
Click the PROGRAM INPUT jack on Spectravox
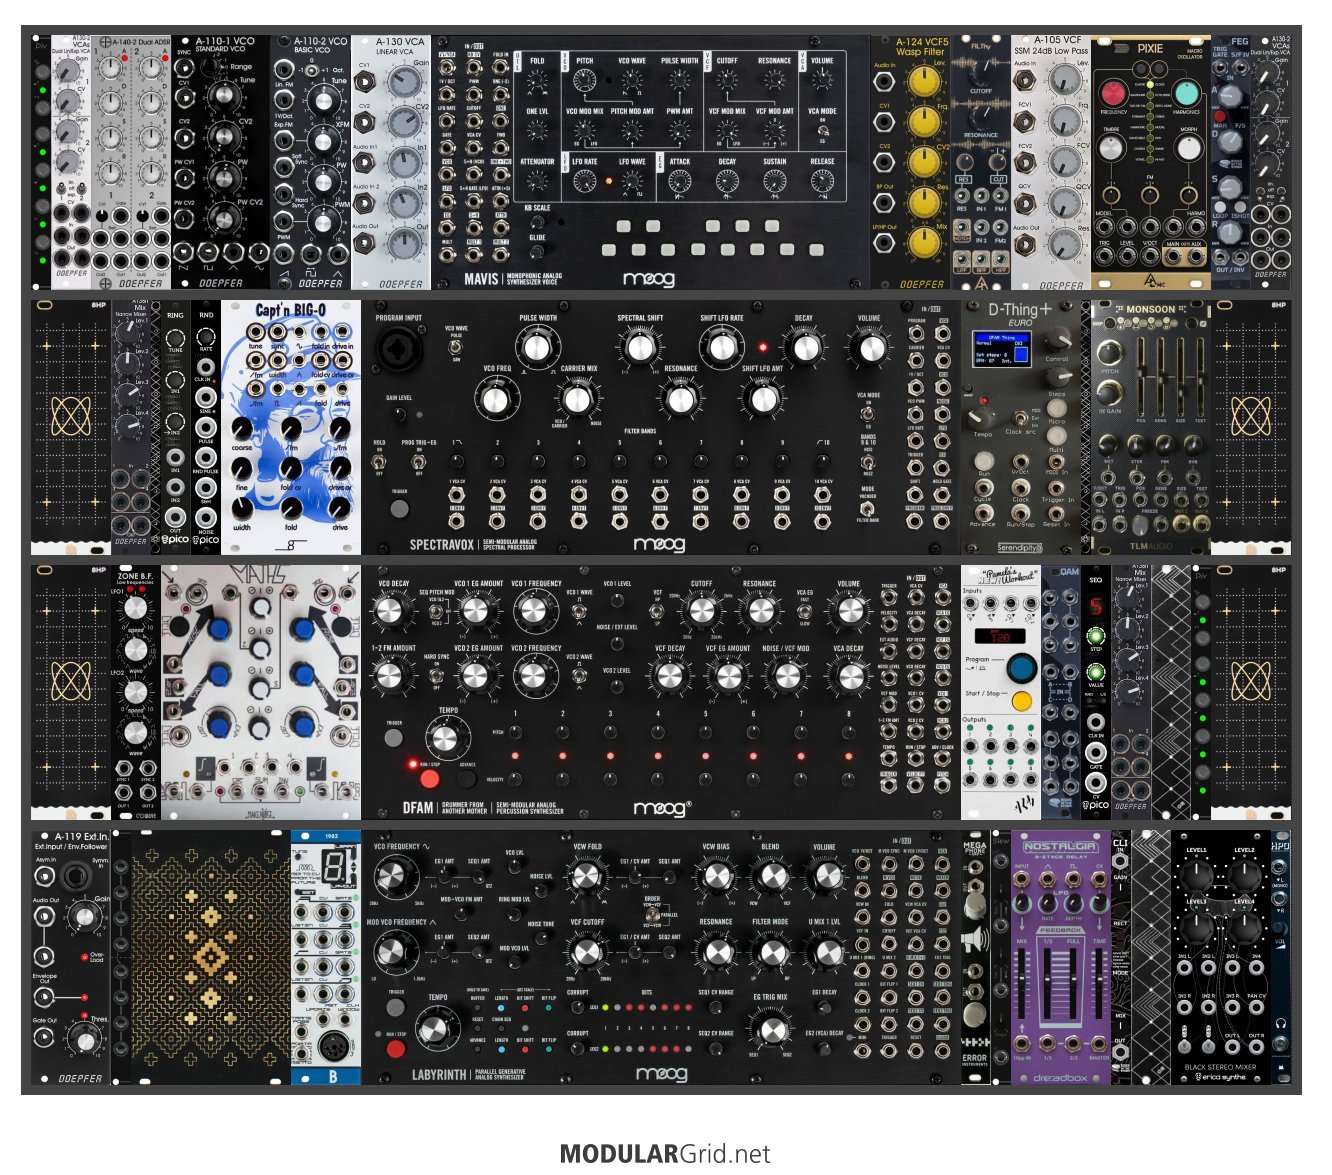[x=398, y=348]
